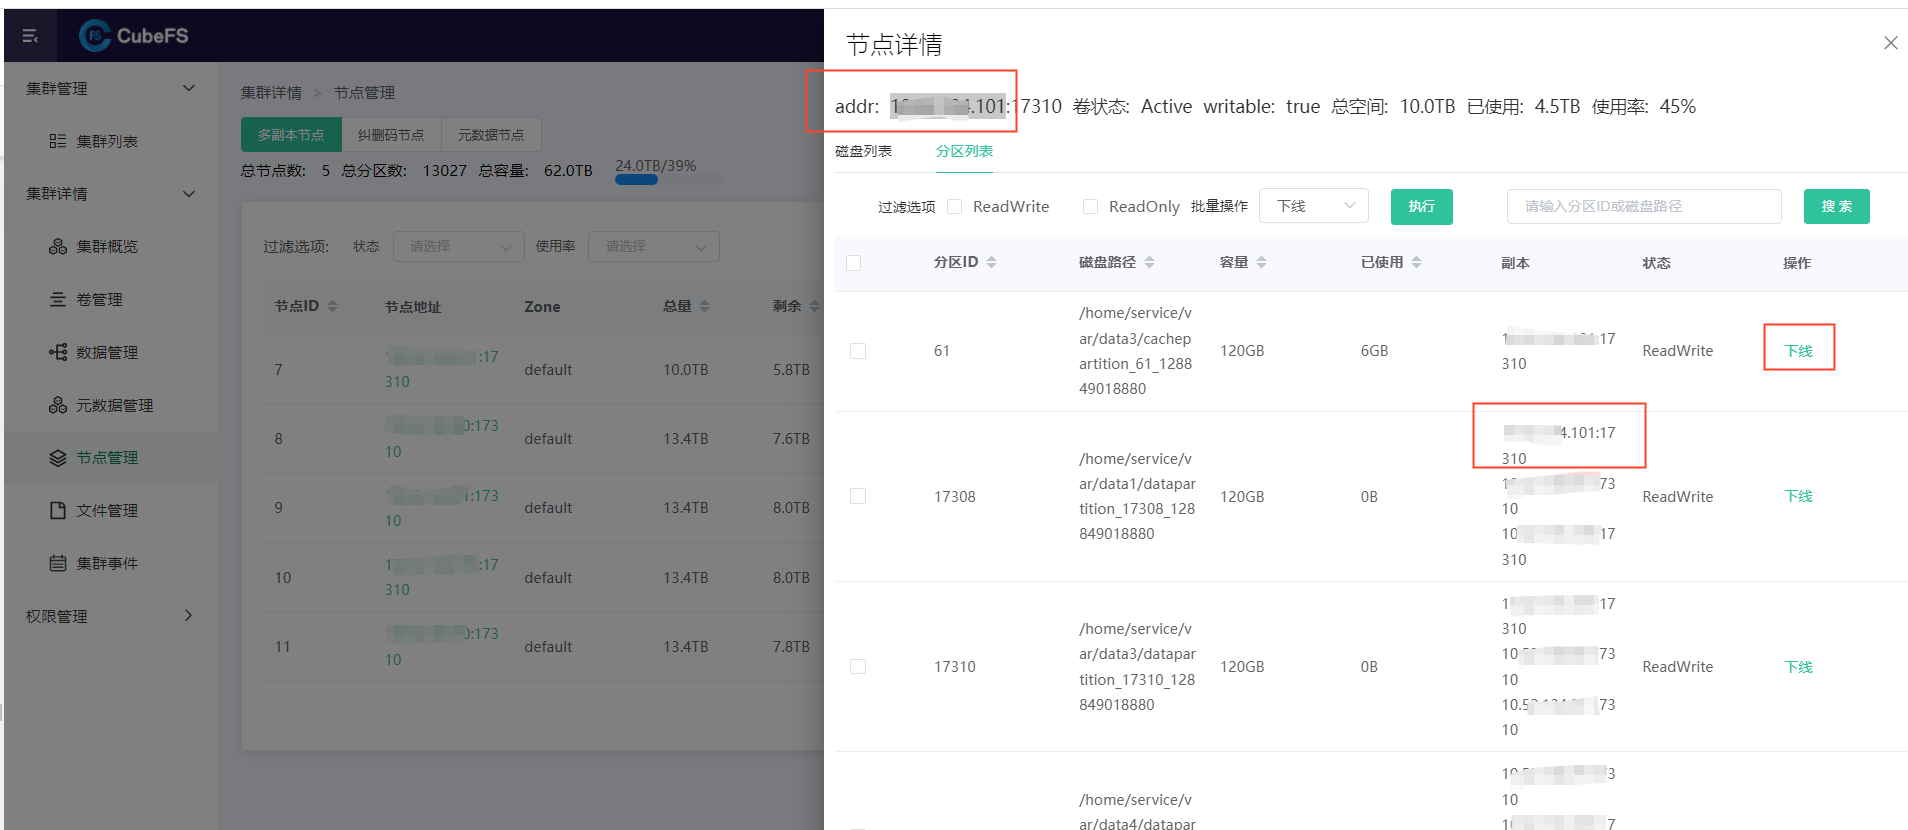The width and height of the screenshot is (1908, 830).
Task: Click the 文件管理 file icon
Action: 58,510
